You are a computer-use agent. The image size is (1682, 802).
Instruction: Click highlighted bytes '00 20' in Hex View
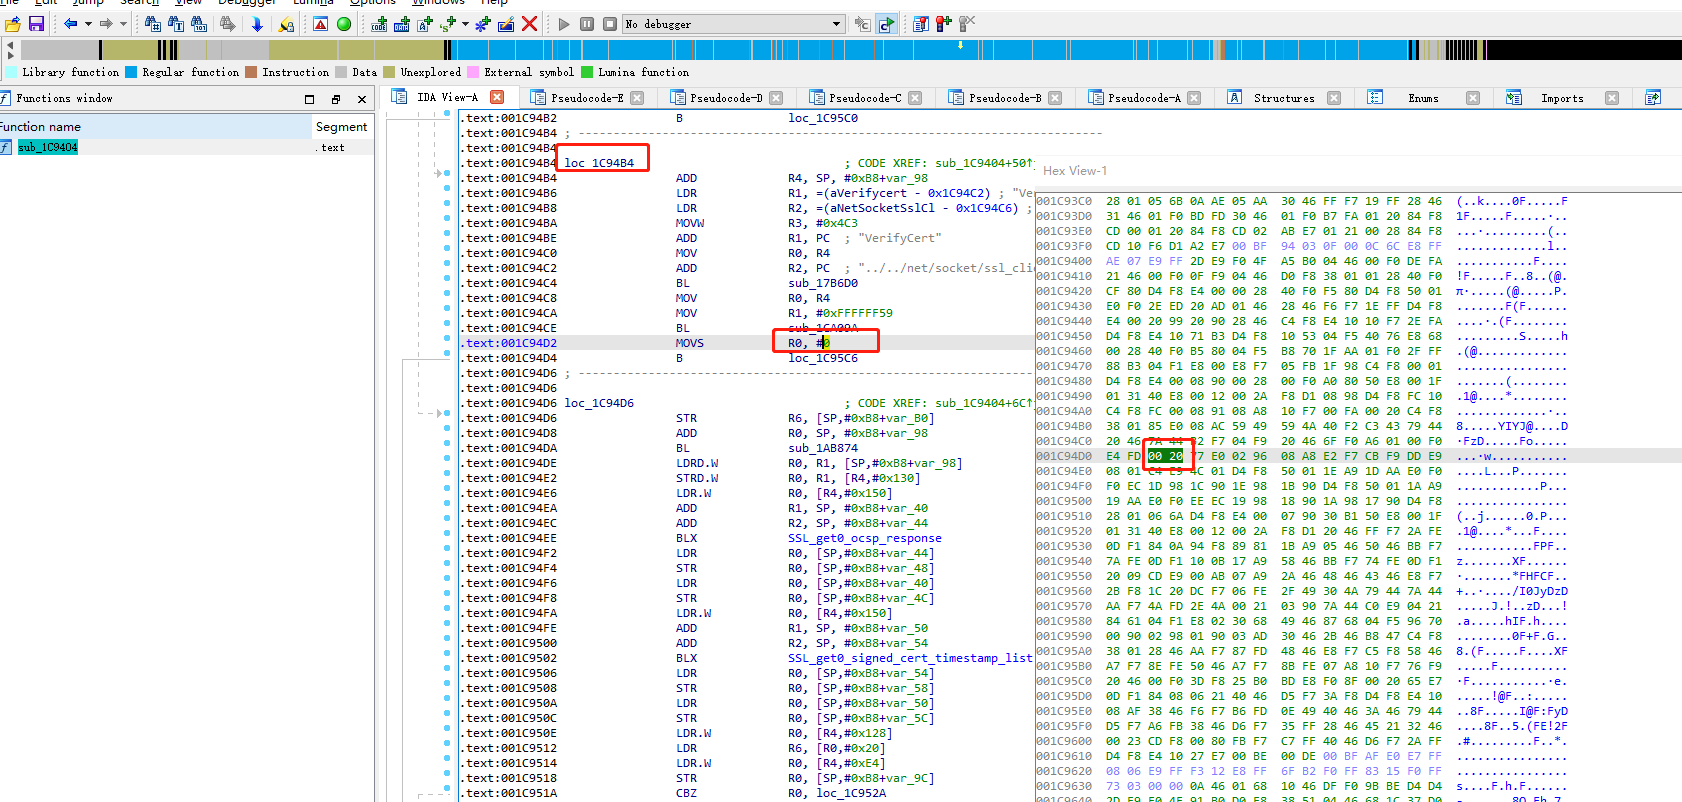pyautogui.click(x=1165, y=456)
